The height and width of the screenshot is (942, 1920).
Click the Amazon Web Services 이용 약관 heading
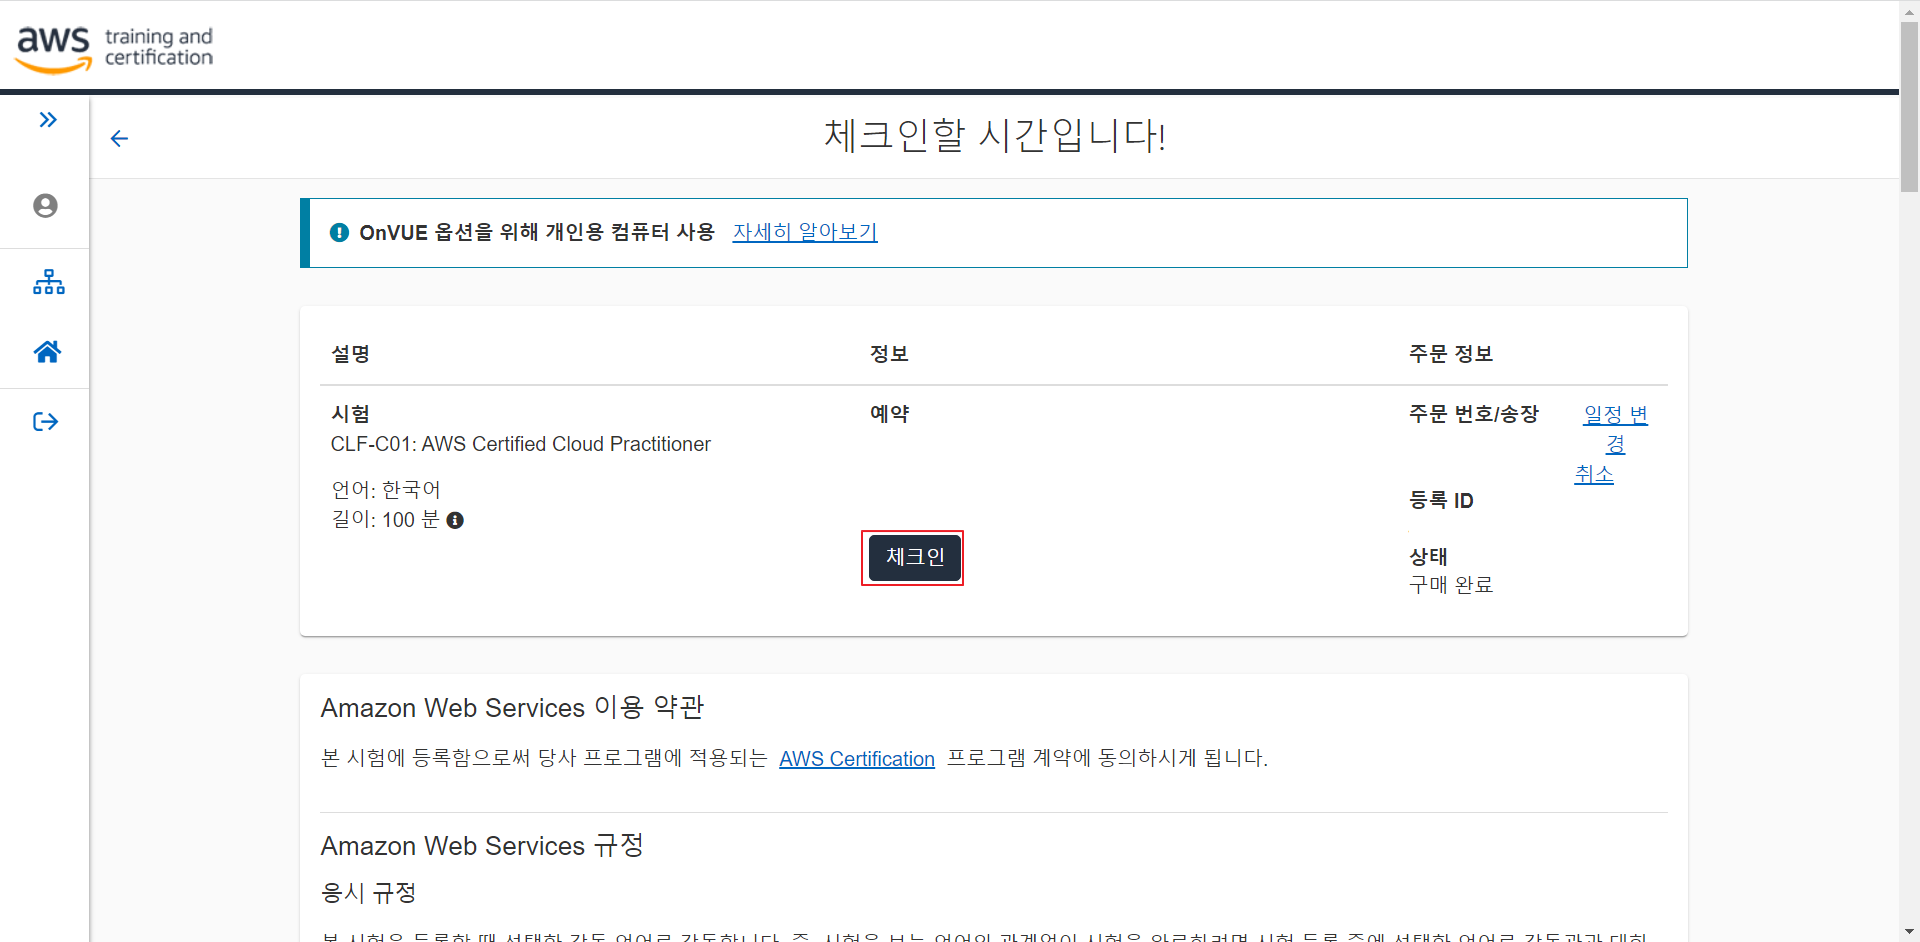click(513, 708)
